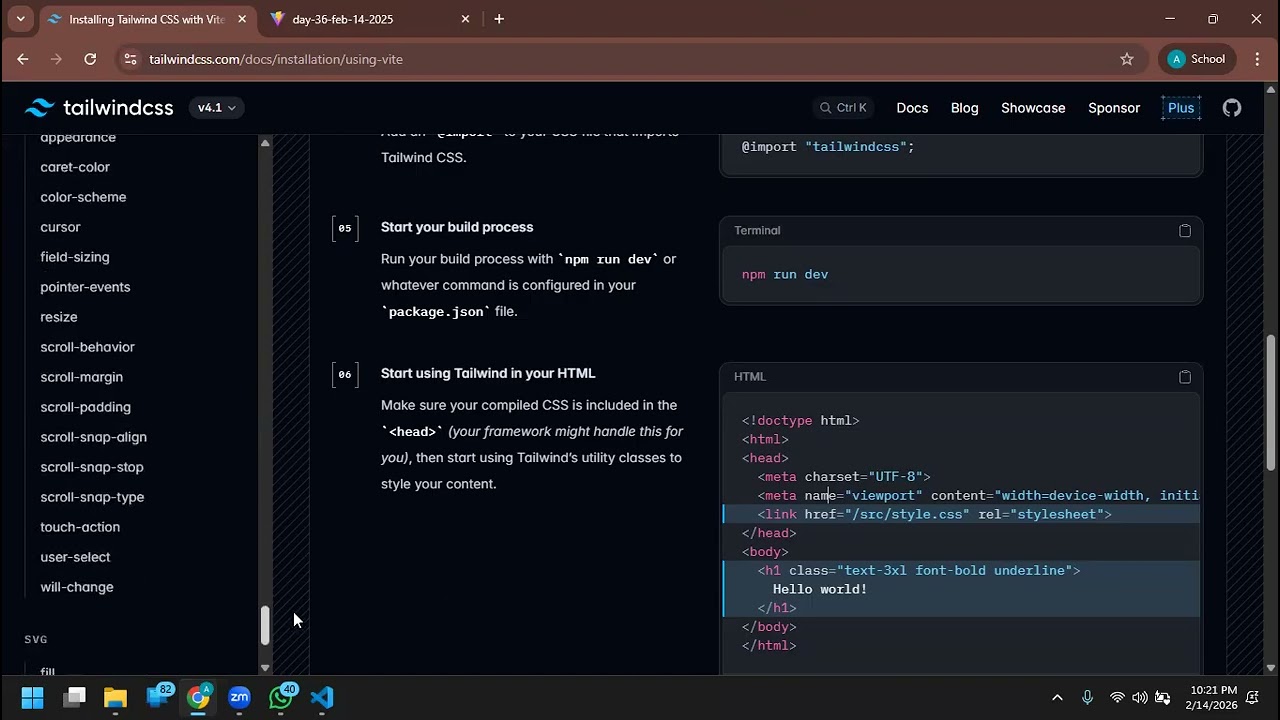
Task: Open the School profile button
Action: 1197,59
